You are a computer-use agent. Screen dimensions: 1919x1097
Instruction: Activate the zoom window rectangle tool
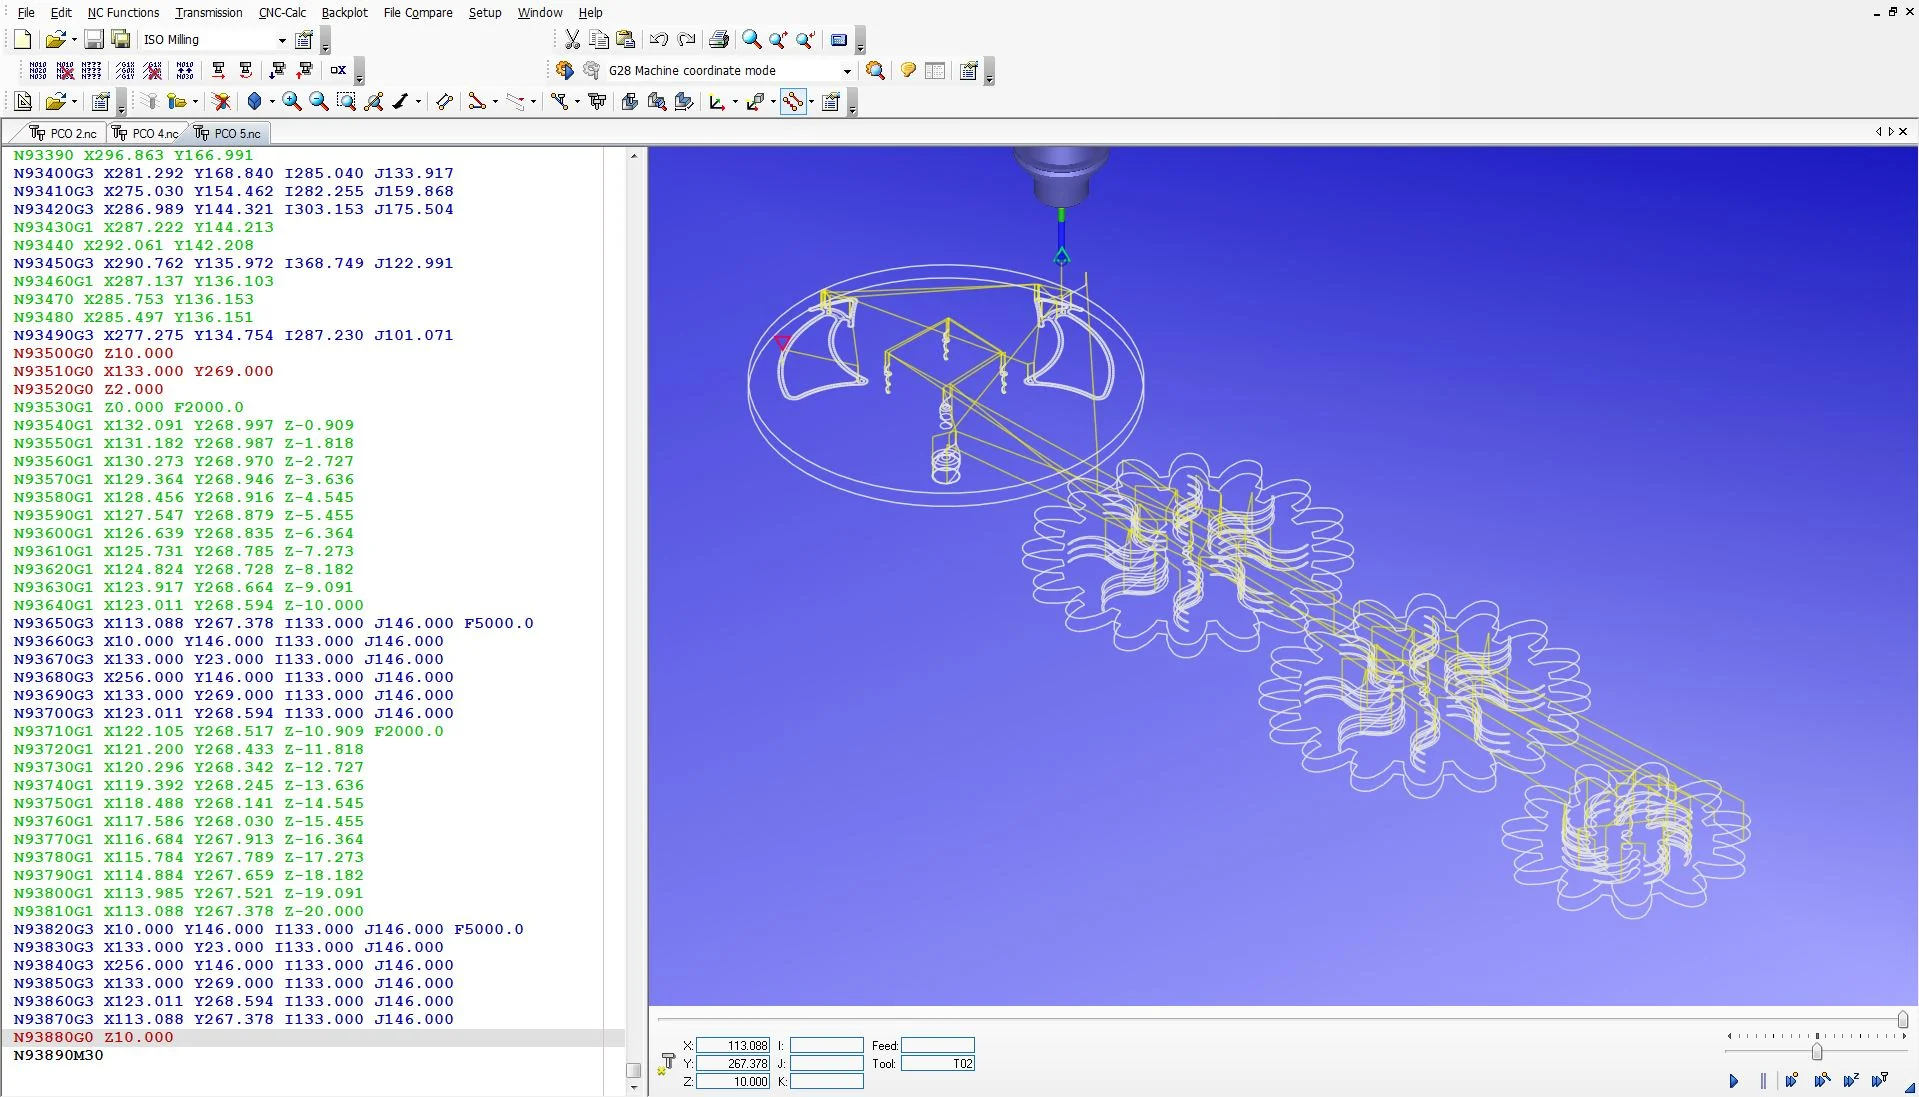[x=346, y=102]
